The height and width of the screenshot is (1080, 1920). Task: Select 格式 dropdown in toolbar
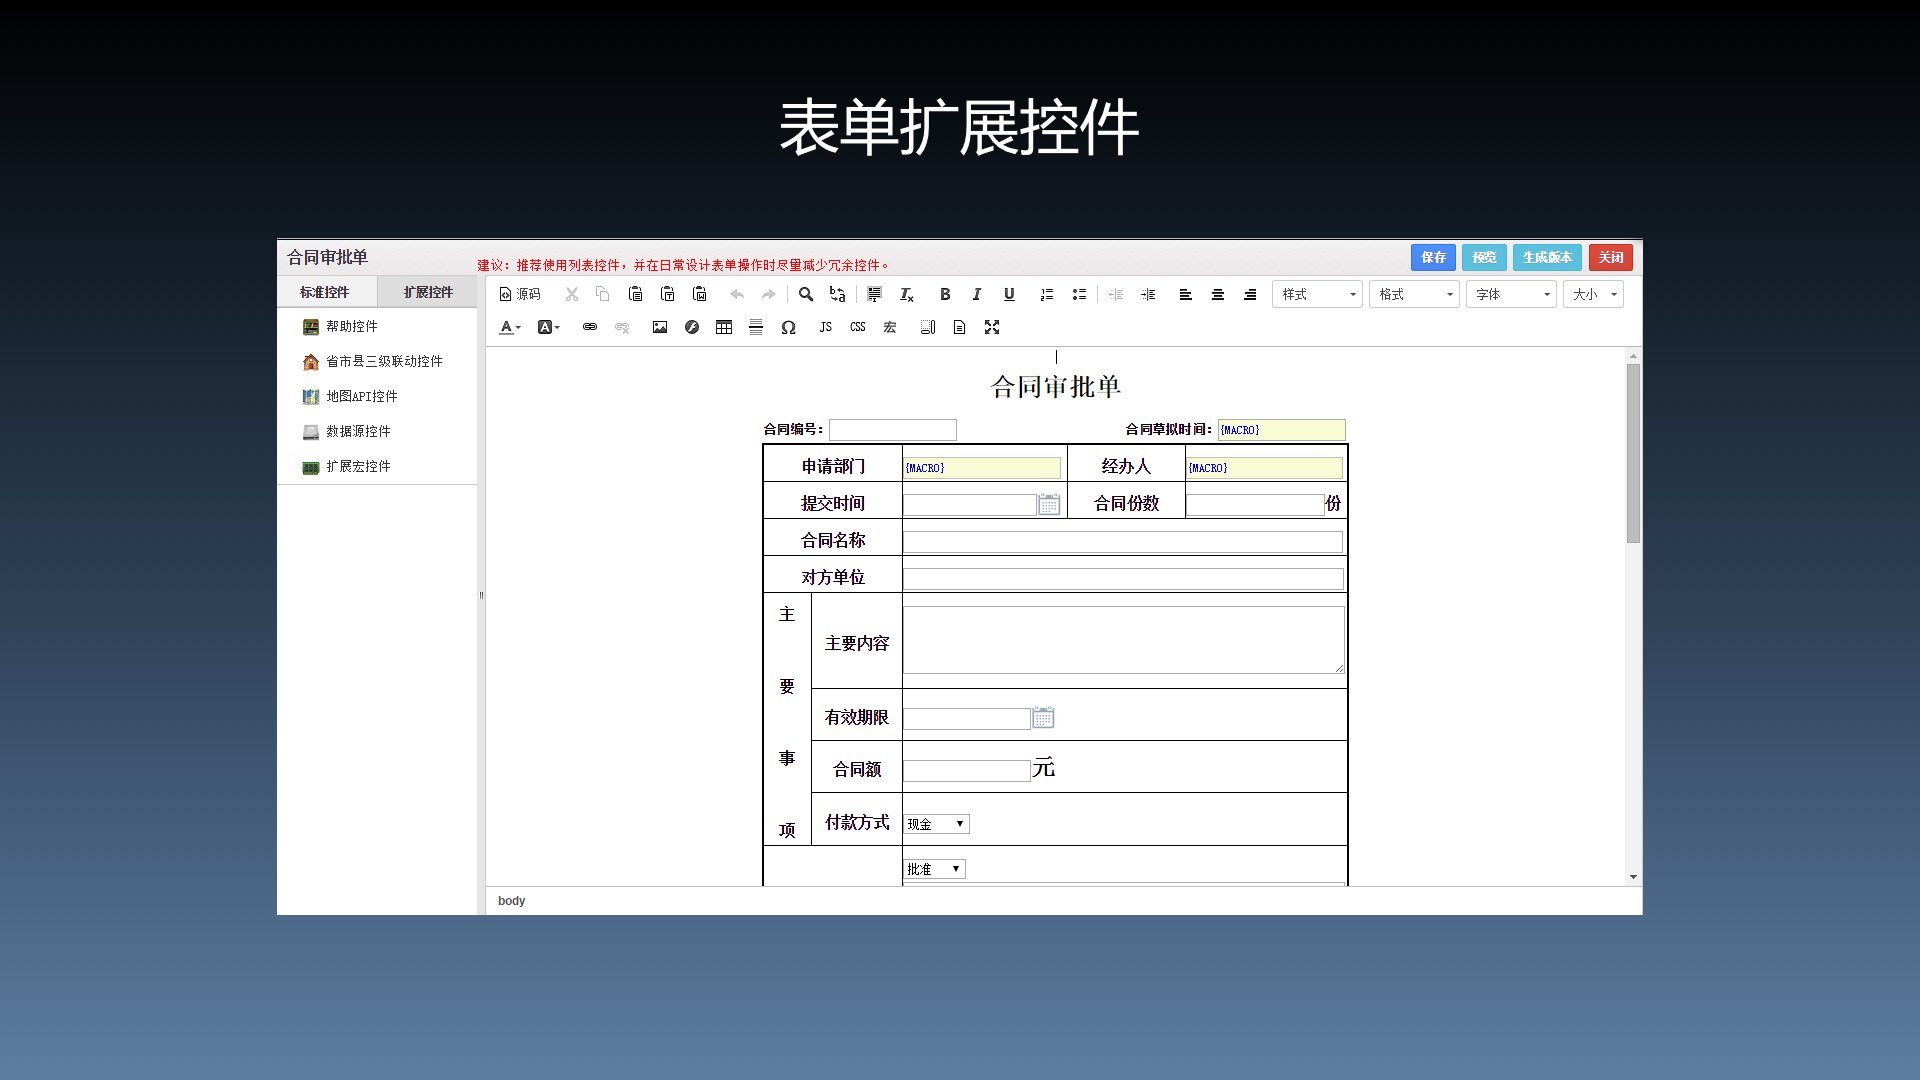click(1414, 294)
